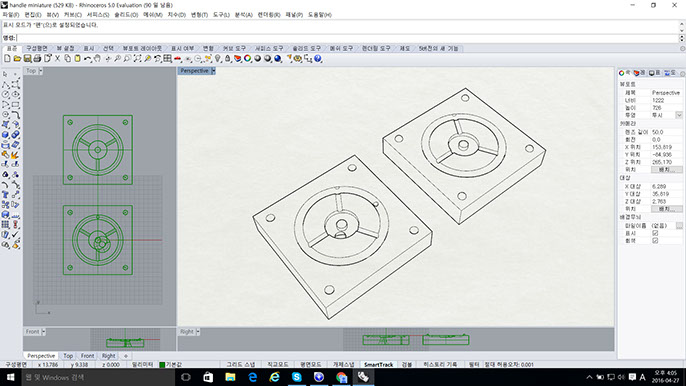This screenshot has width=686, height=386.
Task: Click the 구성평면 entry in status bar
Action: coord(16,364)
